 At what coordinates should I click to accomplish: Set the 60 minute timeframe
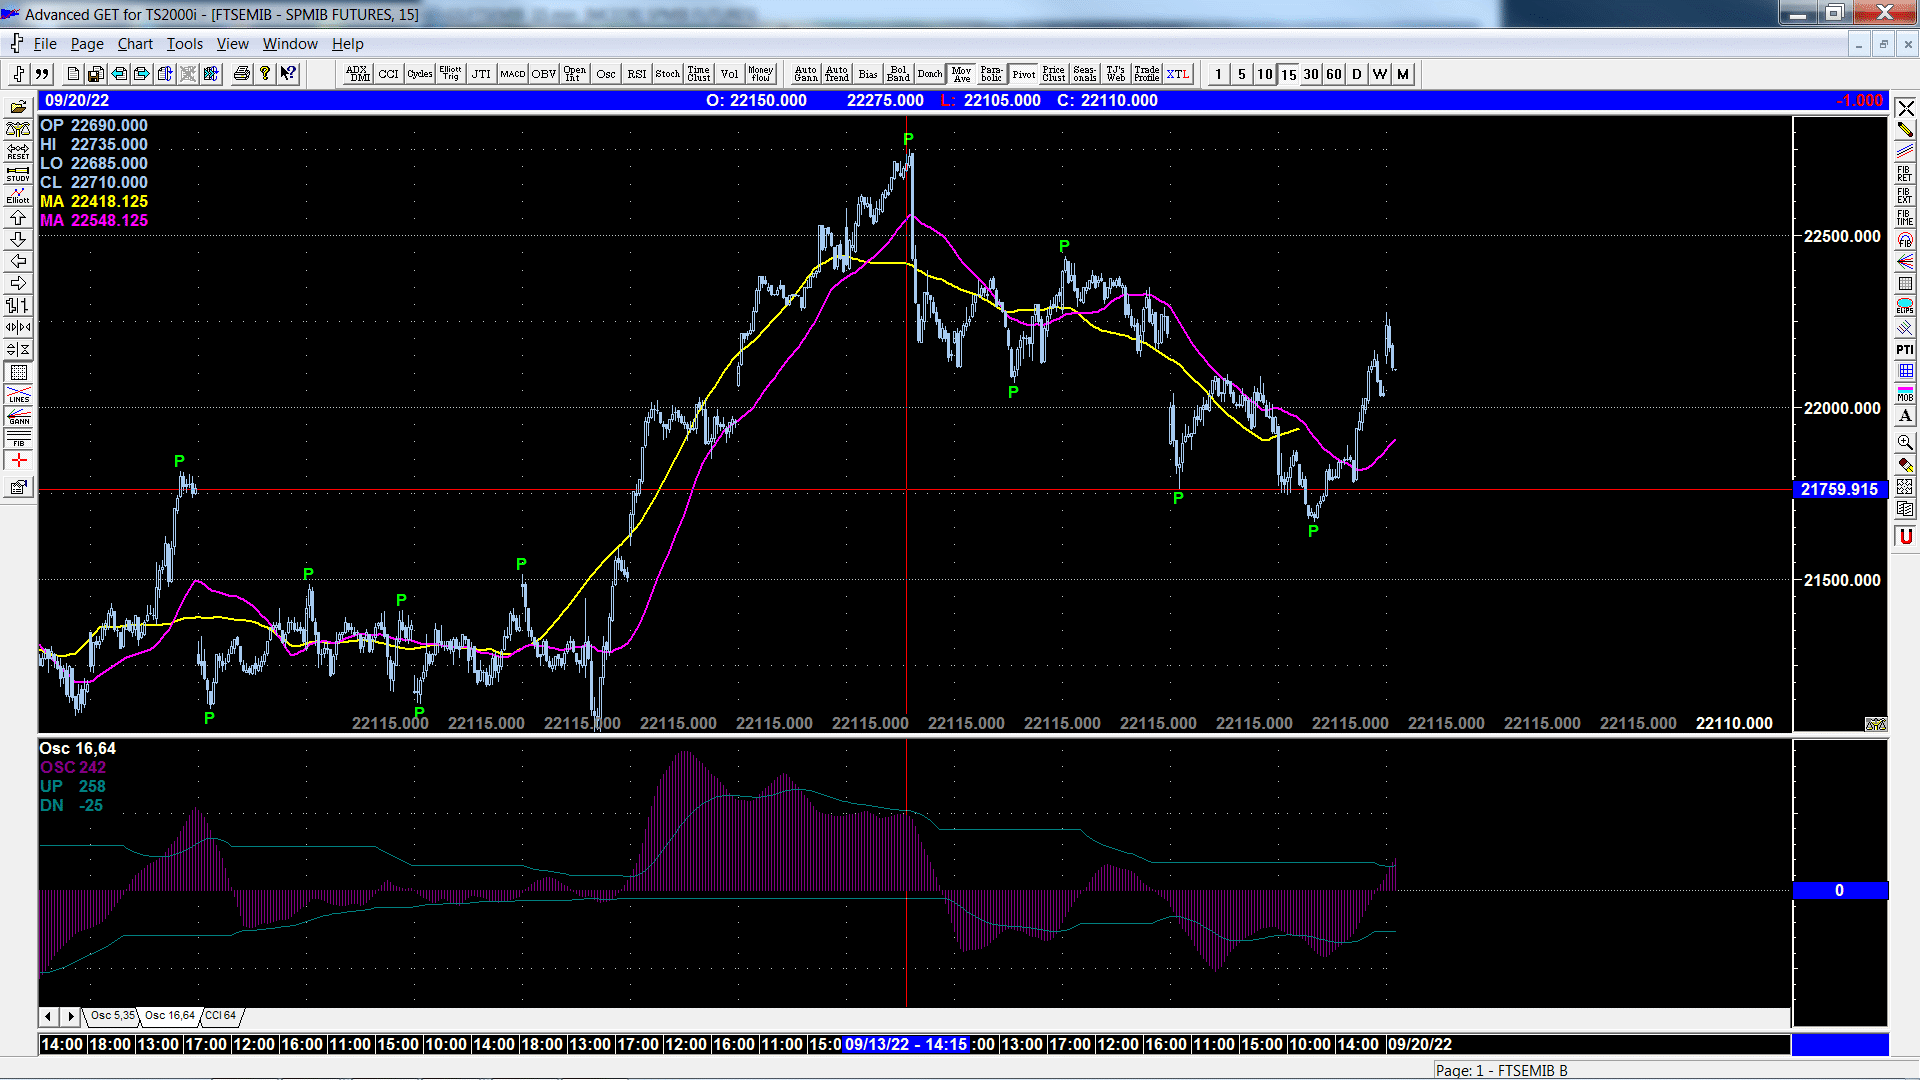(x=1333, y=74)
